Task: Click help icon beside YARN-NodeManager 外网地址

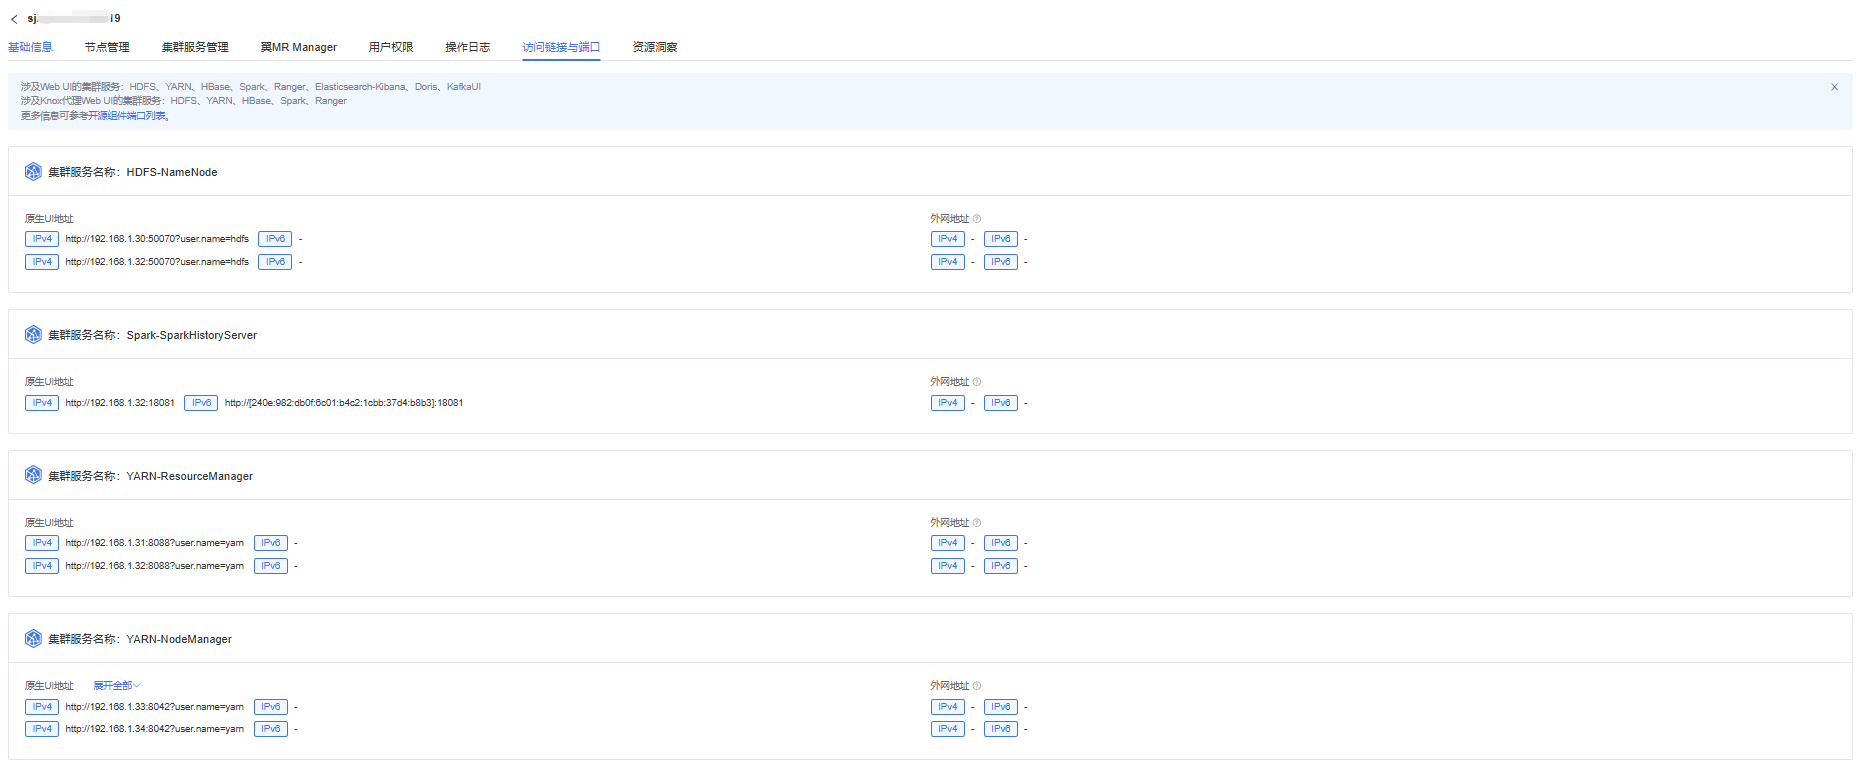Action: coord(977,686)
